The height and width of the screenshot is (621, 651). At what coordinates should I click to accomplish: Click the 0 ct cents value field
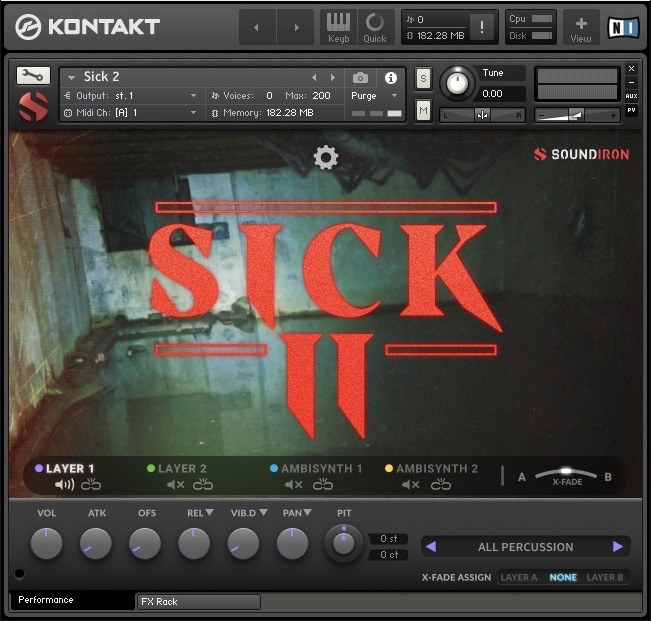[389, 555]
